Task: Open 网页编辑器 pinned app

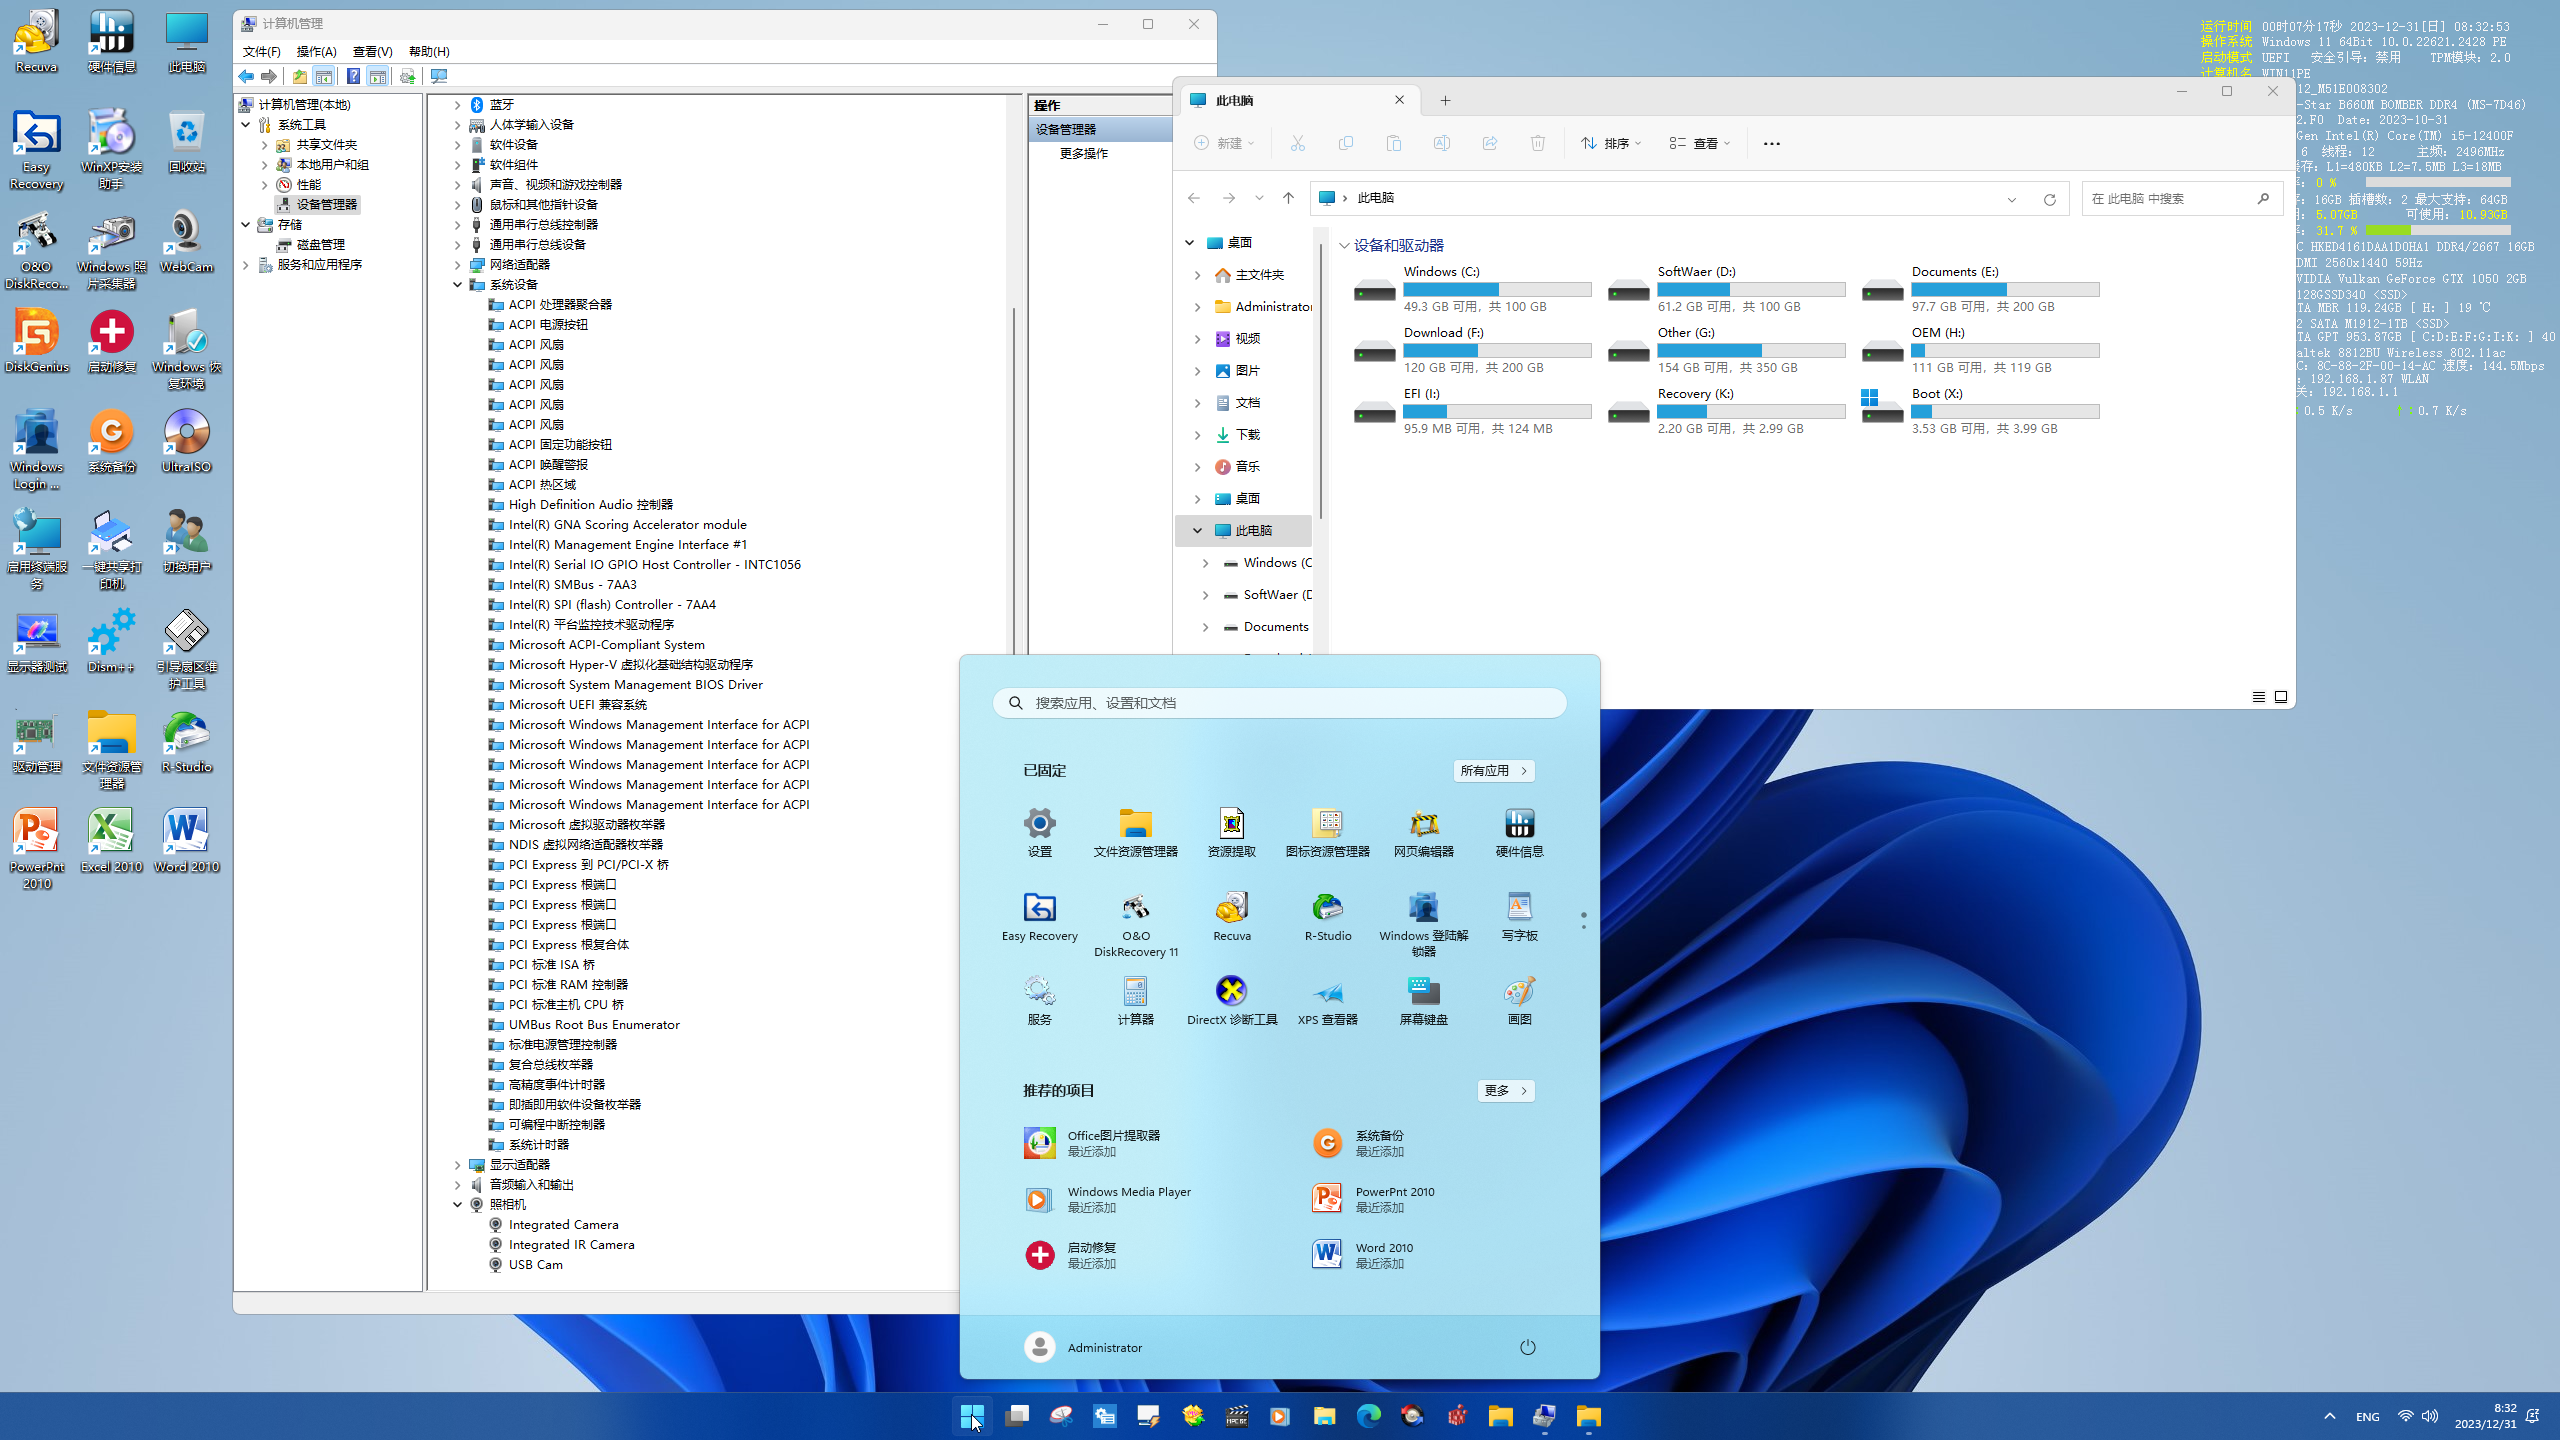Action: click(x=1423, y=832)
